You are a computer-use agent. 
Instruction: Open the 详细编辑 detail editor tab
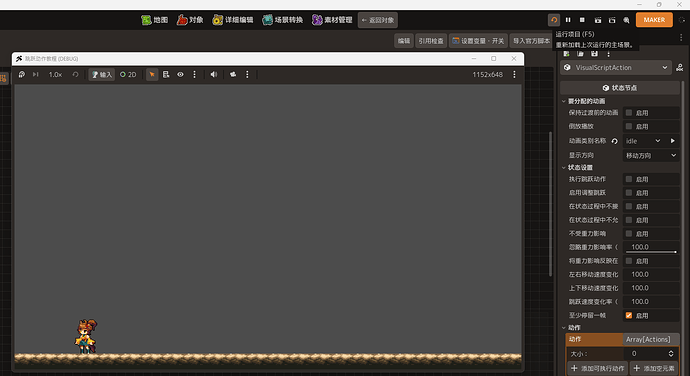click(232, 20)
